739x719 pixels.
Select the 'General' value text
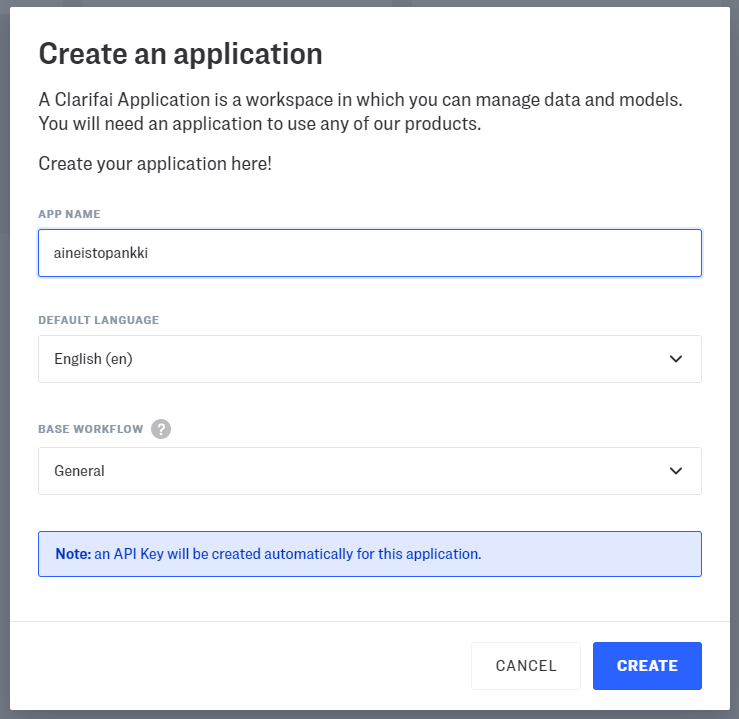80,471
